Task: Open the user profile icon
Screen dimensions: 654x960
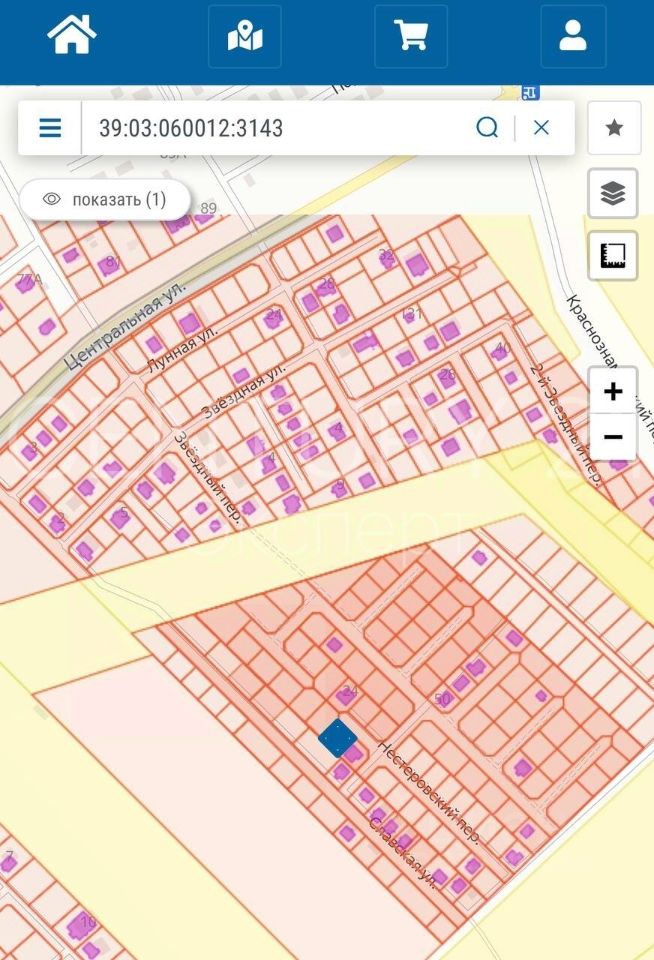Action: (x=573, y=36)
